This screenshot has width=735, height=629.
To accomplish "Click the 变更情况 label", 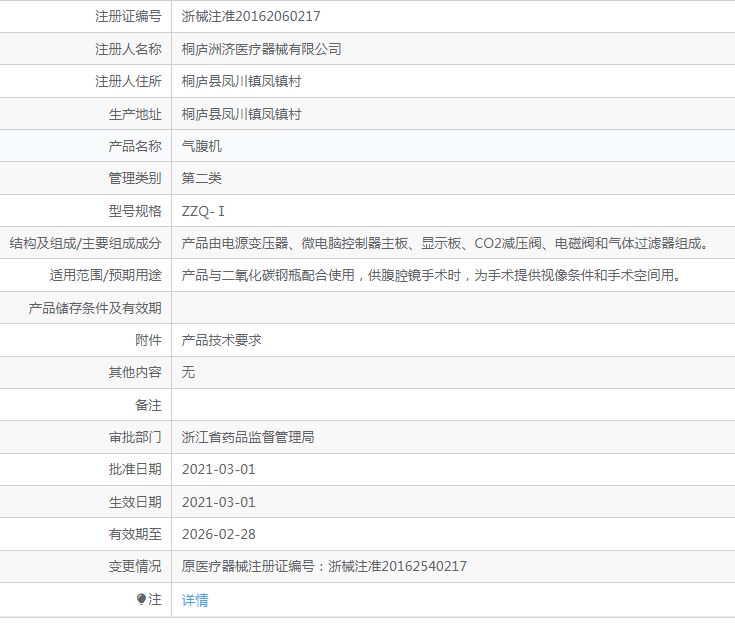I will pyautogui.click(x=135, y=566).
